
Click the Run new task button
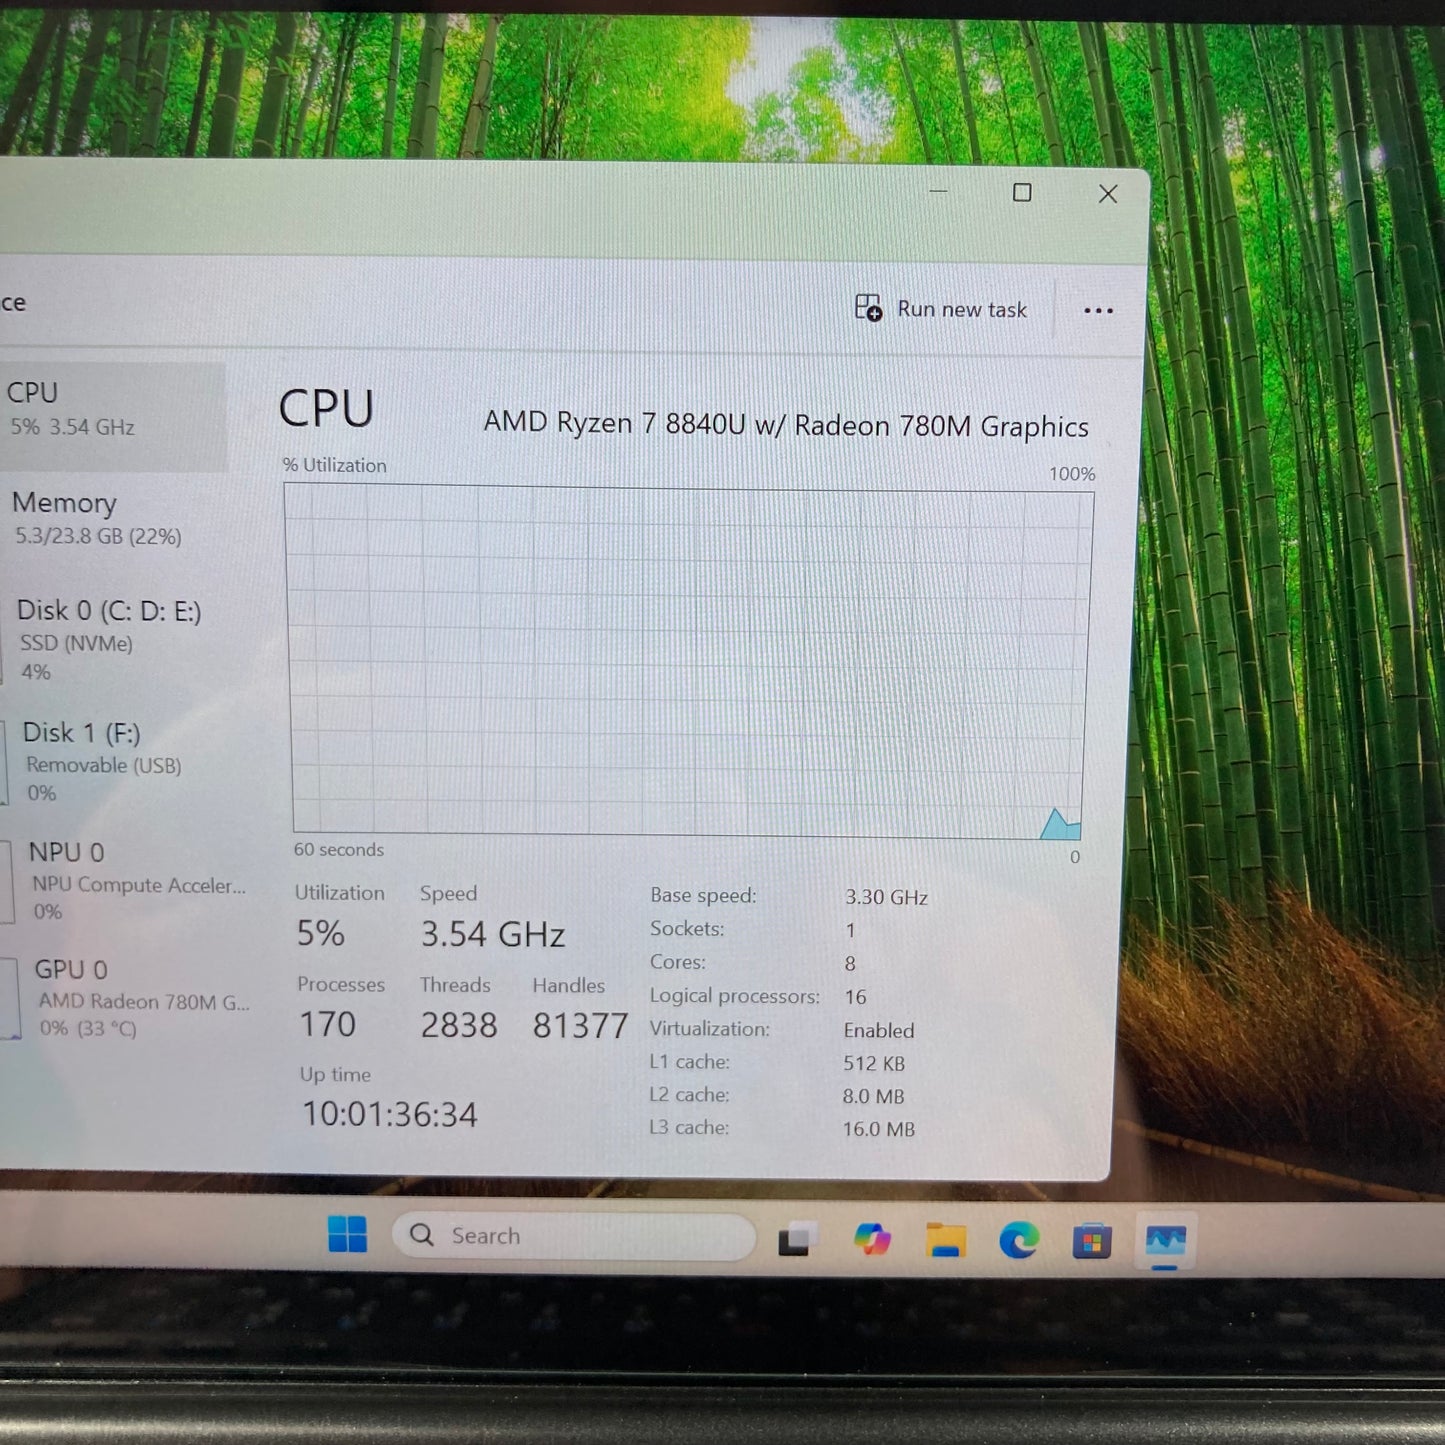click(x=941, y=309)
